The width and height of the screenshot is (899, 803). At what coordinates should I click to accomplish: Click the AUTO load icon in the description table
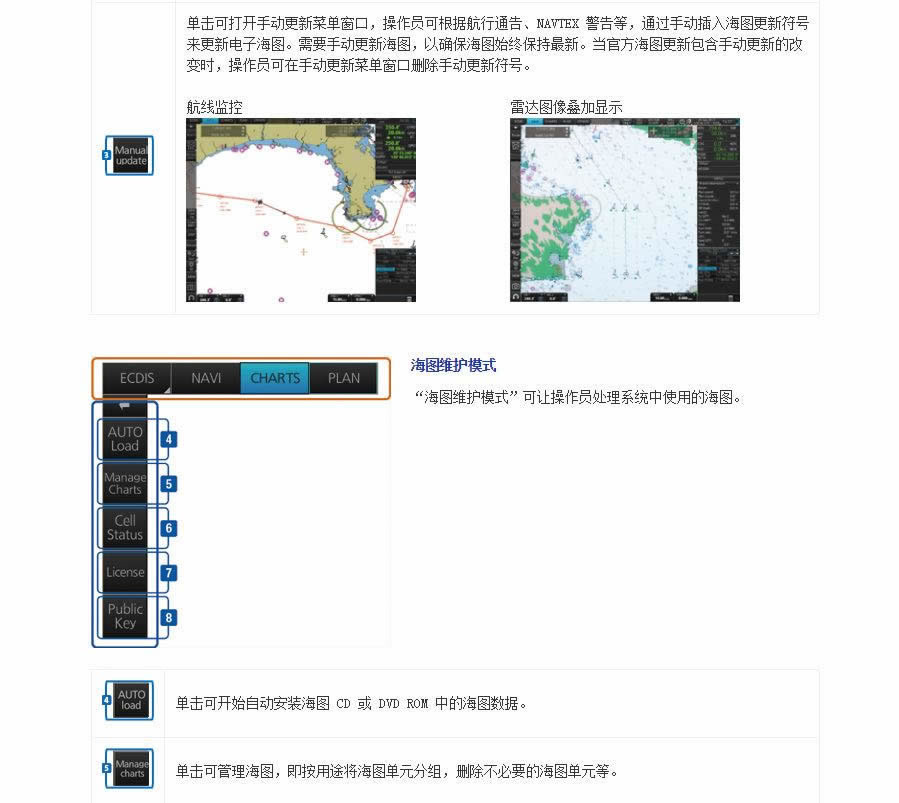tap(131, 700)
